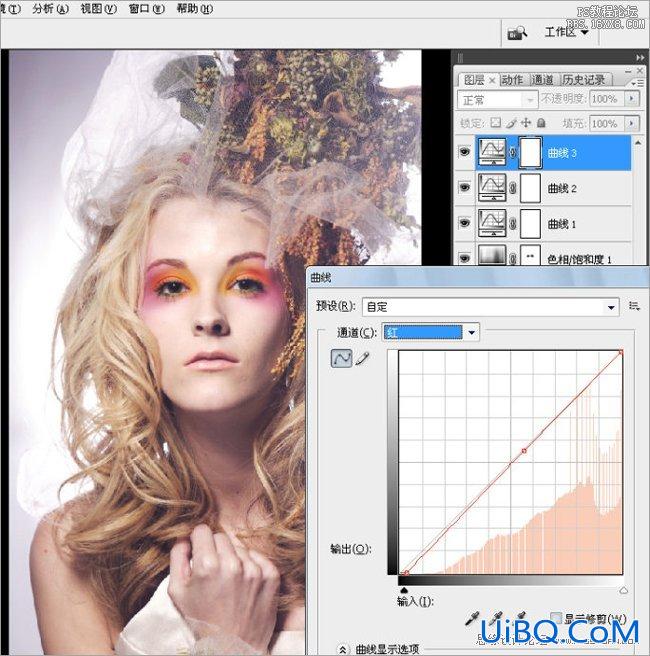
Task: Click the lock image pixels brush icon
Action: point(511,123)
